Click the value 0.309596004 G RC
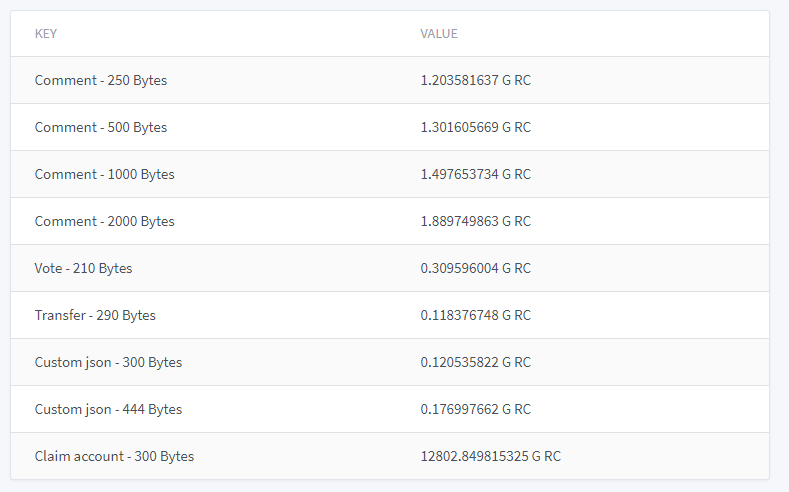 point(475,268)
